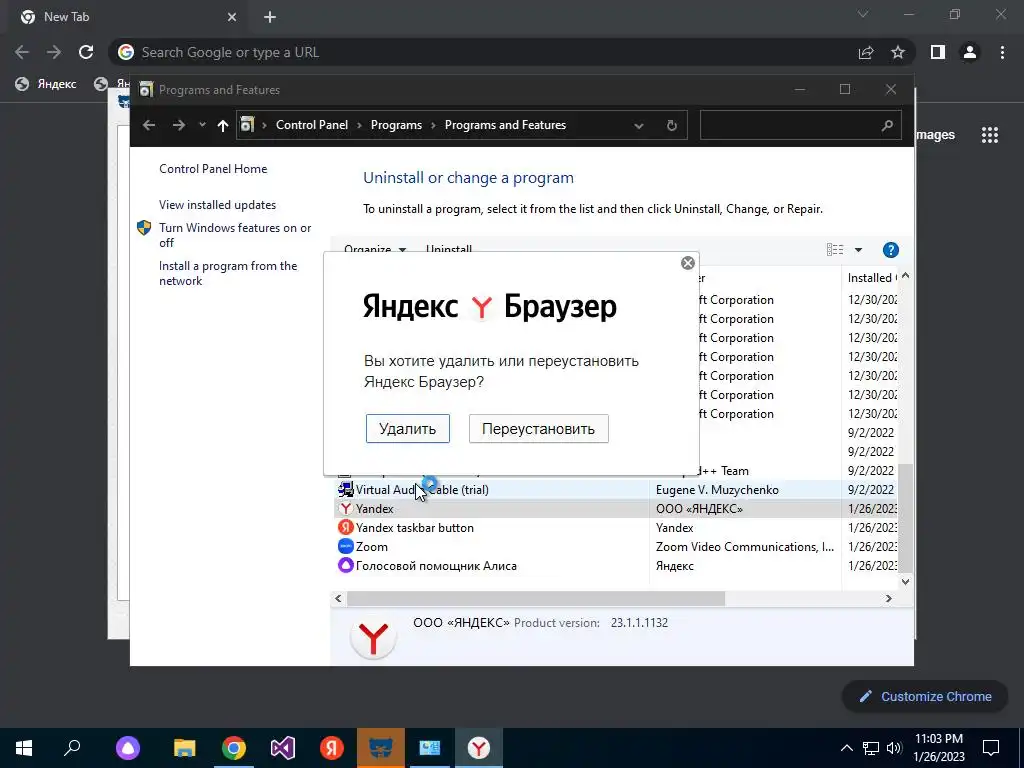1024x768 pixels.
Task: Click Customize Chrome button
Action: 925,696
